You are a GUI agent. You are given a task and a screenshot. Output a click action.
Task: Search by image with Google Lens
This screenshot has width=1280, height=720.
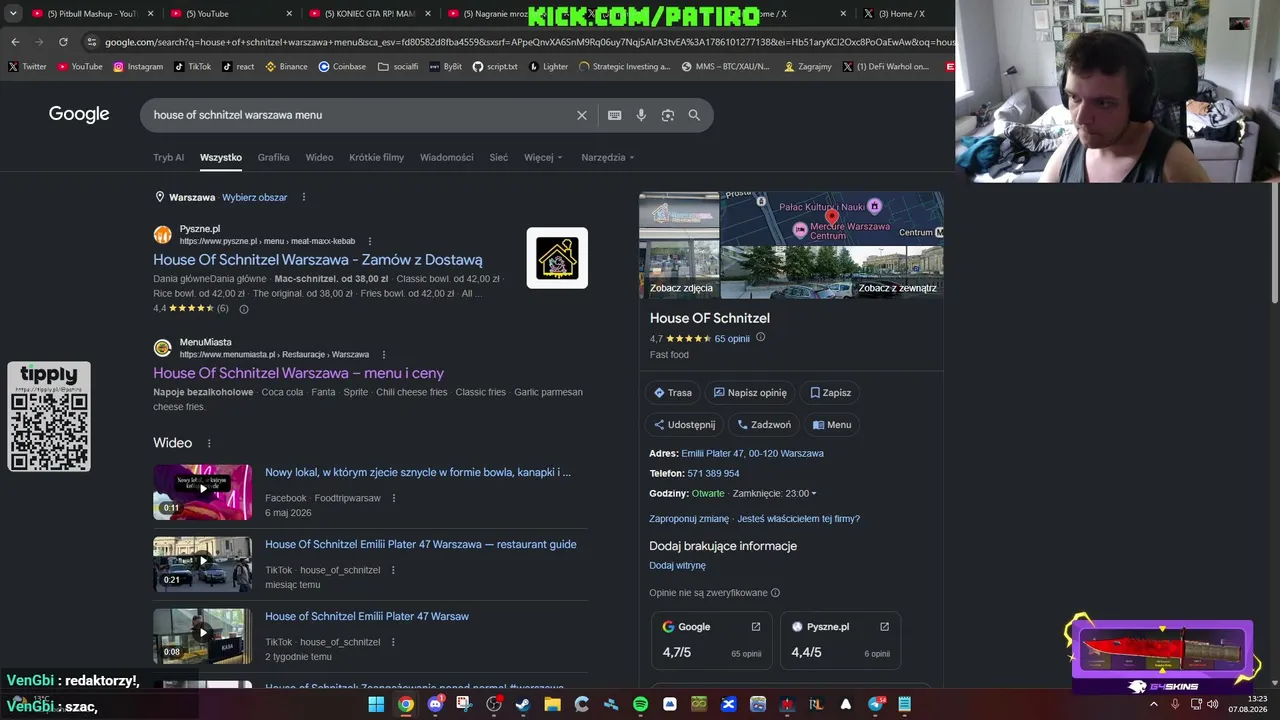(668, 115)
